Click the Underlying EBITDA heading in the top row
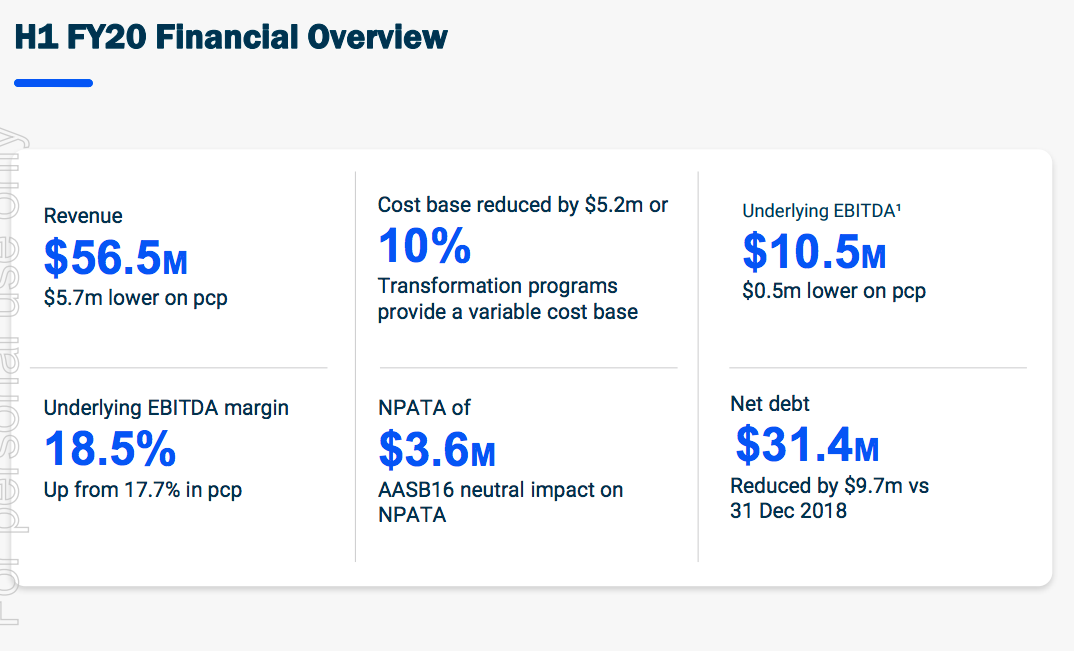The image size is (1074, 651). [x=823, y=211]
